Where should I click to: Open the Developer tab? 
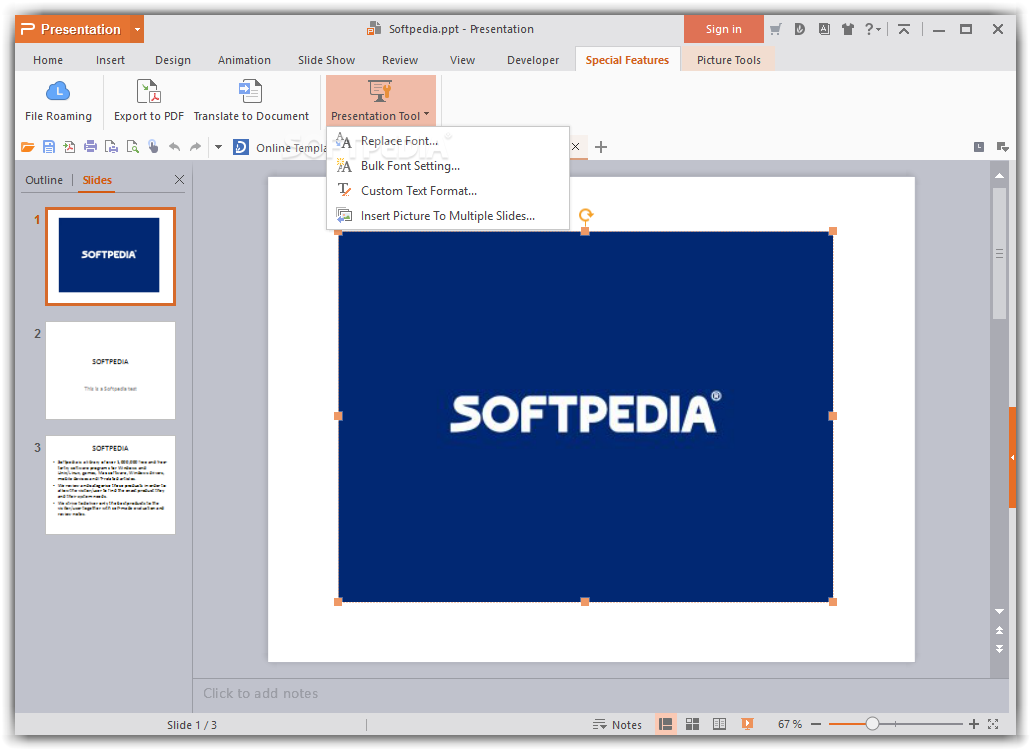tap(533, 60)
